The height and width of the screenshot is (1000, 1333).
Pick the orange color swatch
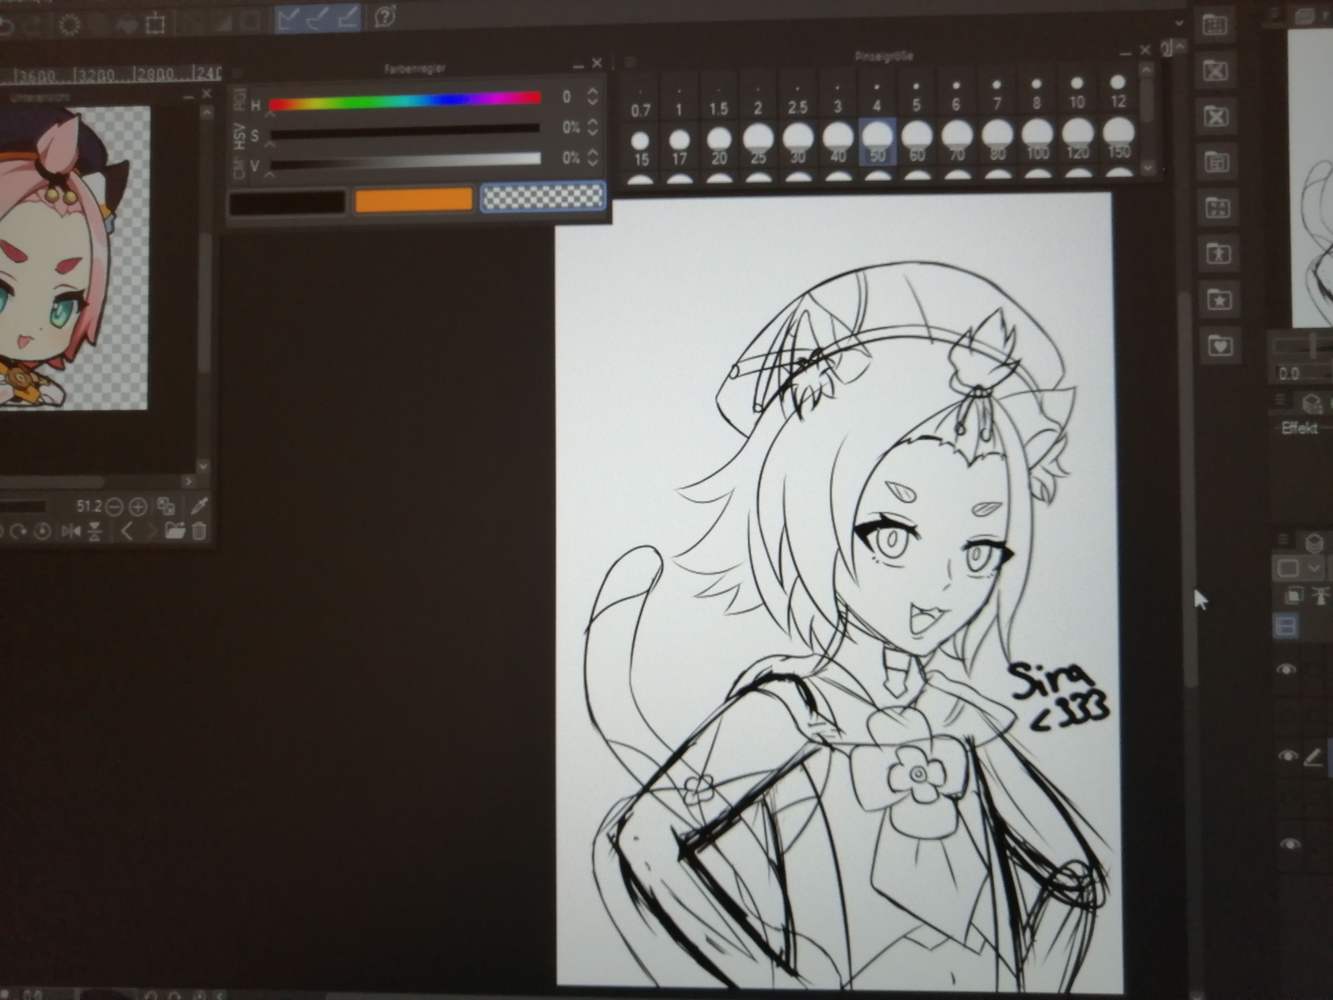[x=411, y=199]
